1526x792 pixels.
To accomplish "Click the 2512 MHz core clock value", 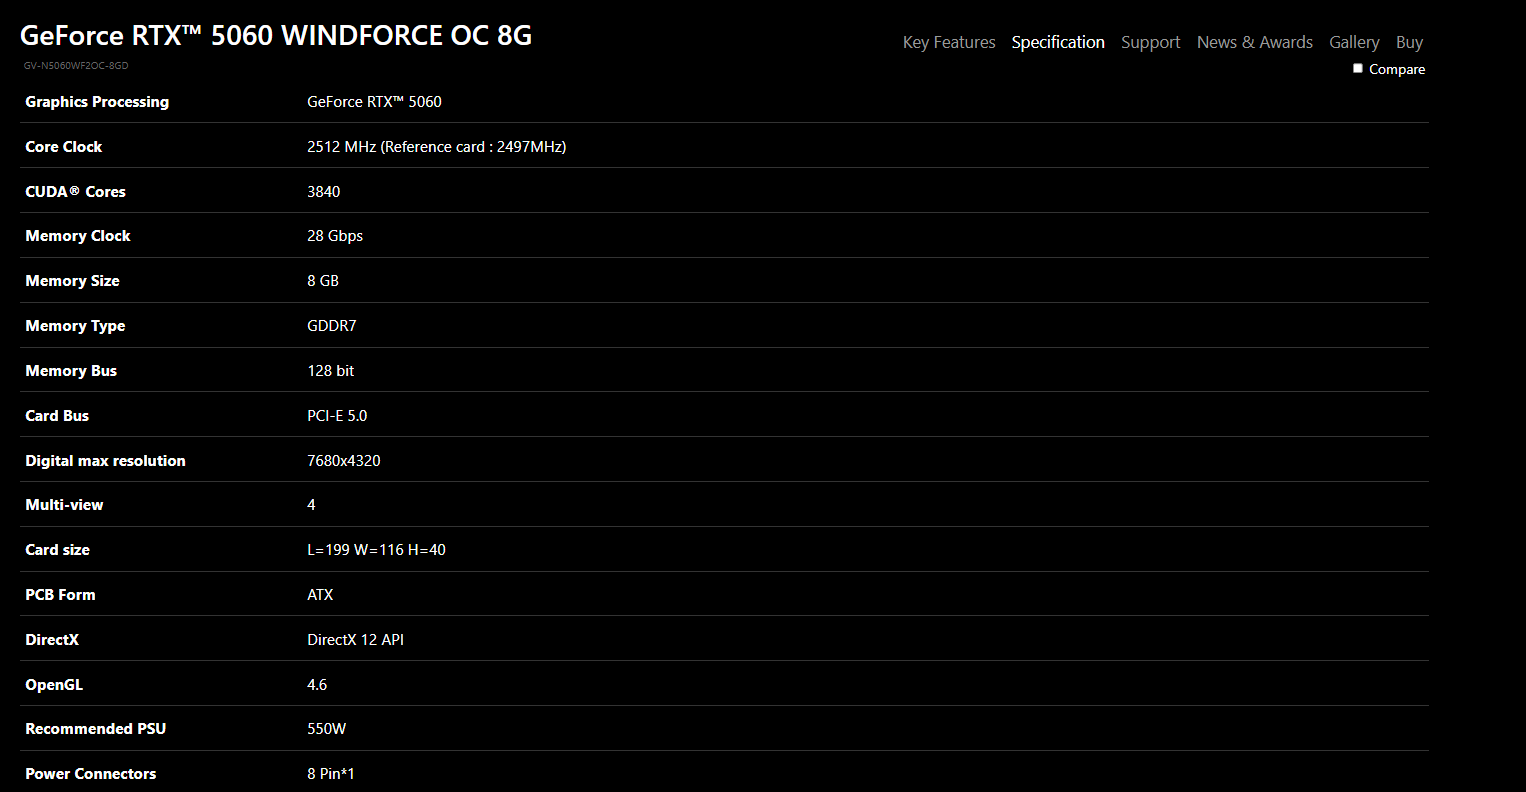I will coord(436,147).
